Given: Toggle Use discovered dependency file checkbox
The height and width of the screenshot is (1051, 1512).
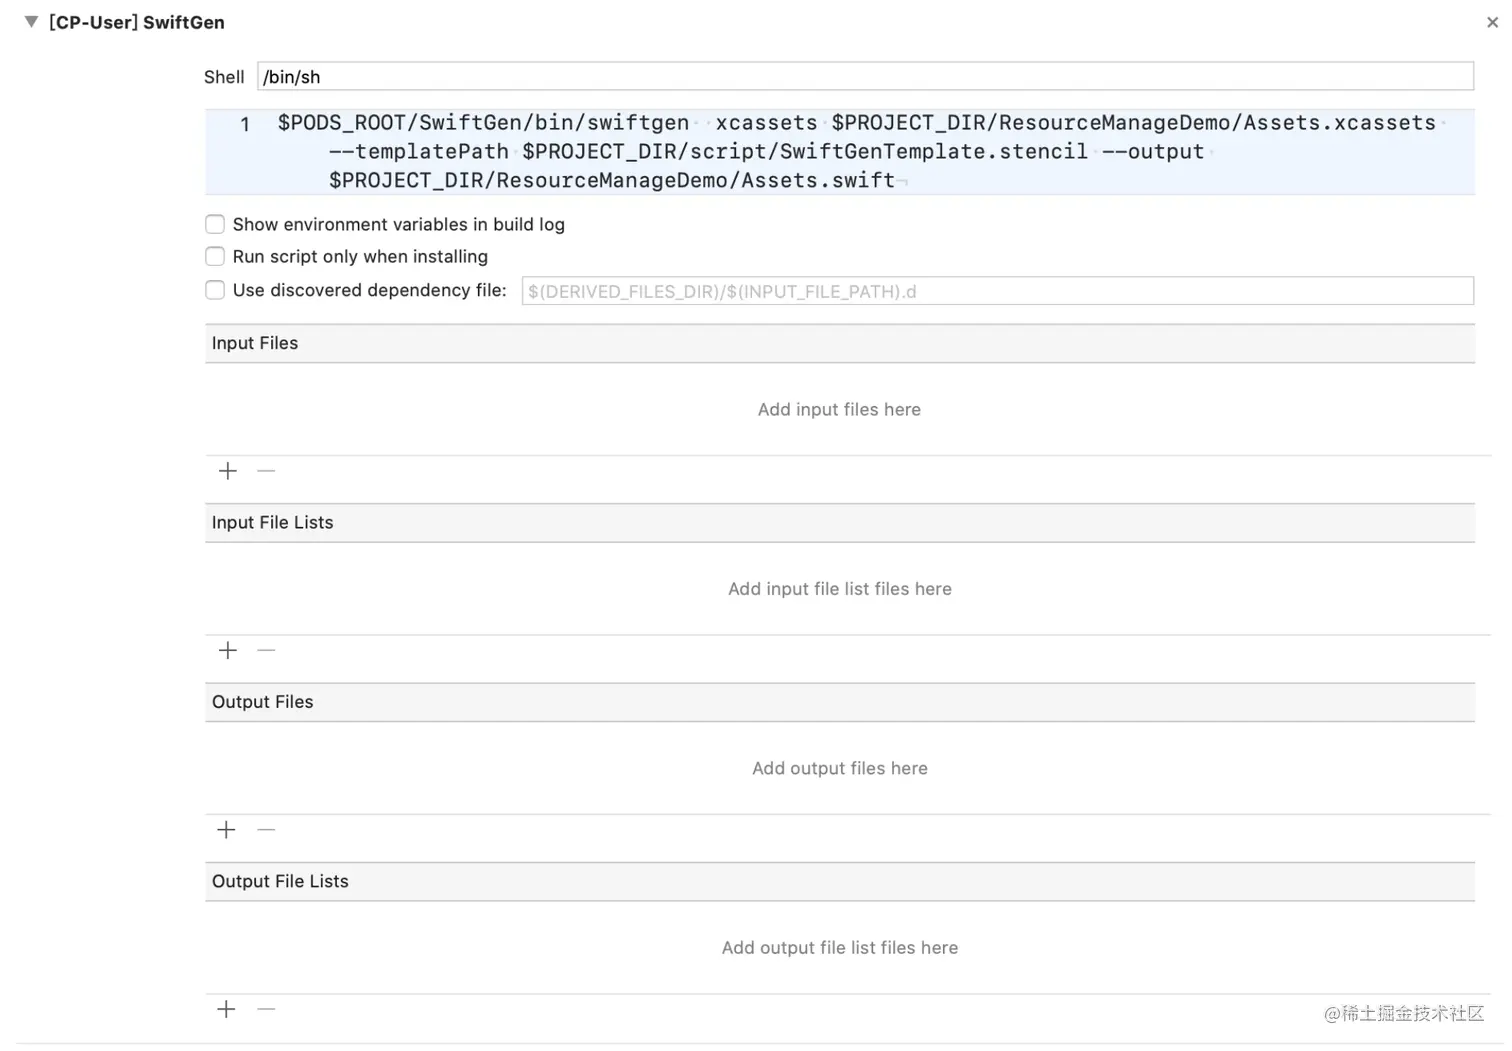Looking at the screenshot, I should (x=215, y=290).
